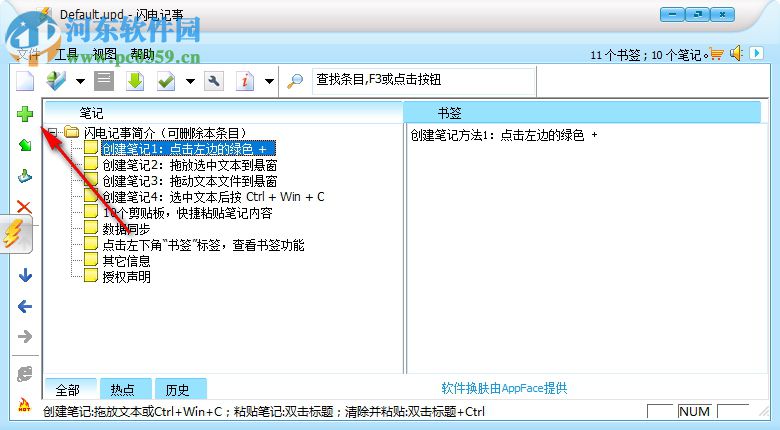Close the 闪电记事 window

[722, 14]
